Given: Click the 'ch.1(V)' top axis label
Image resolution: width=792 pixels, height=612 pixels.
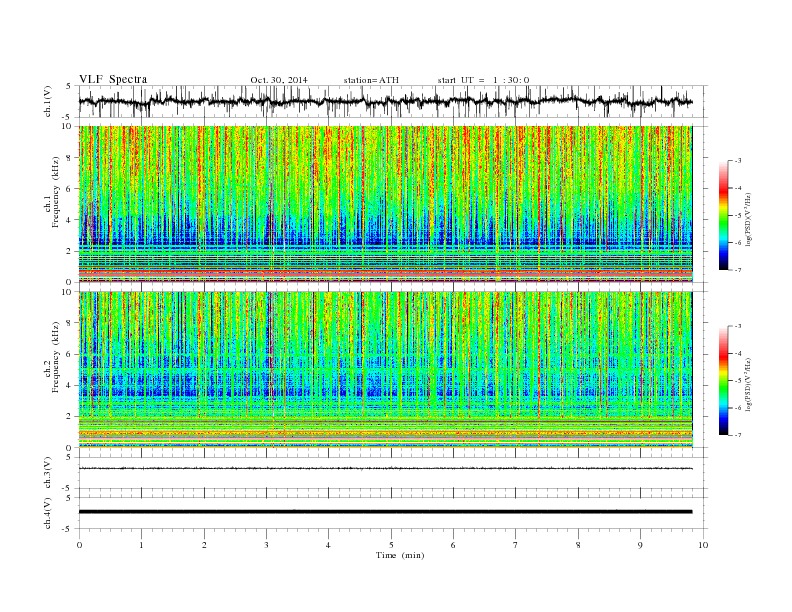Looking at the screenshot, I should tap(48, 103).
